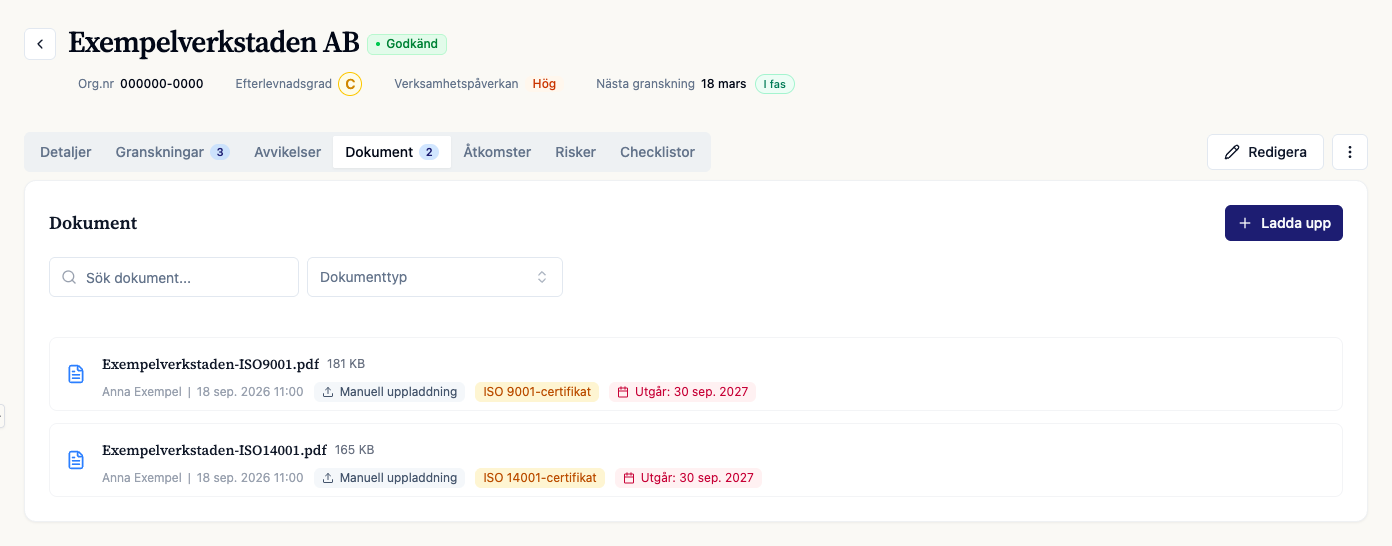Click Utgår: 30 sep. 2027 on ISO9001 row
This screenshot has height=546, width=1392.
[x=682, y=392]
